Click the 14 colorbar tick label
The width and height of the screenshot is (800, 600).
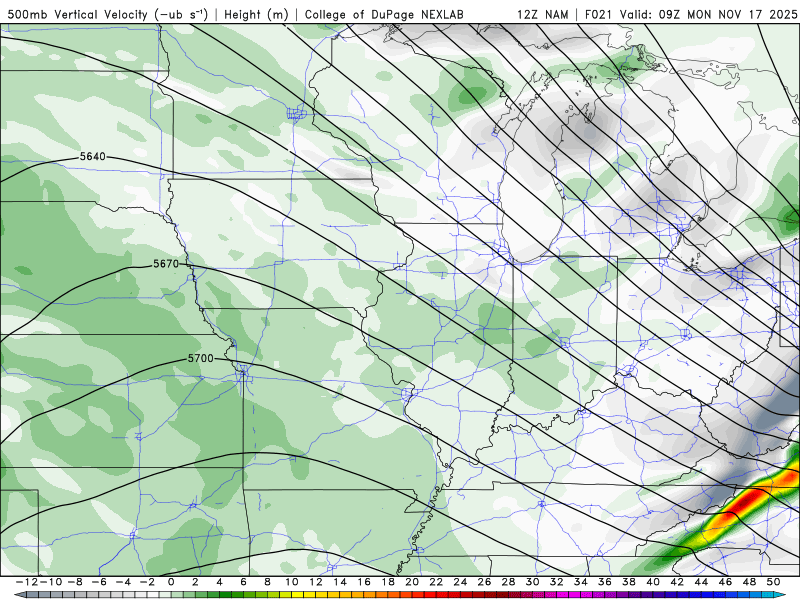click(340, 582)
